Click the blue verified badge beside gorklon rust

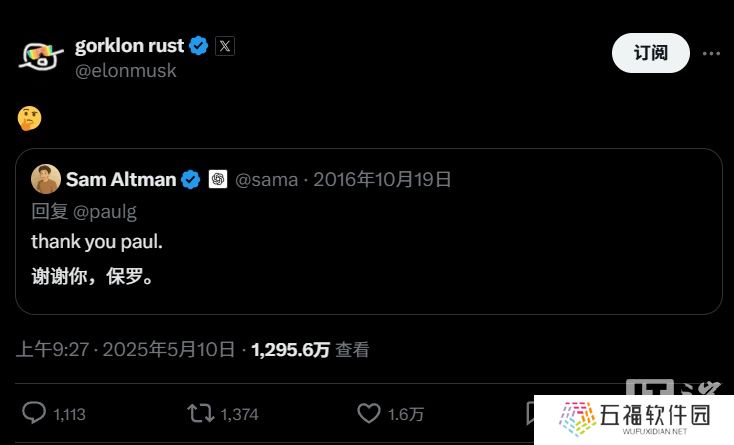pyautogui.click(x=198, y=46)
